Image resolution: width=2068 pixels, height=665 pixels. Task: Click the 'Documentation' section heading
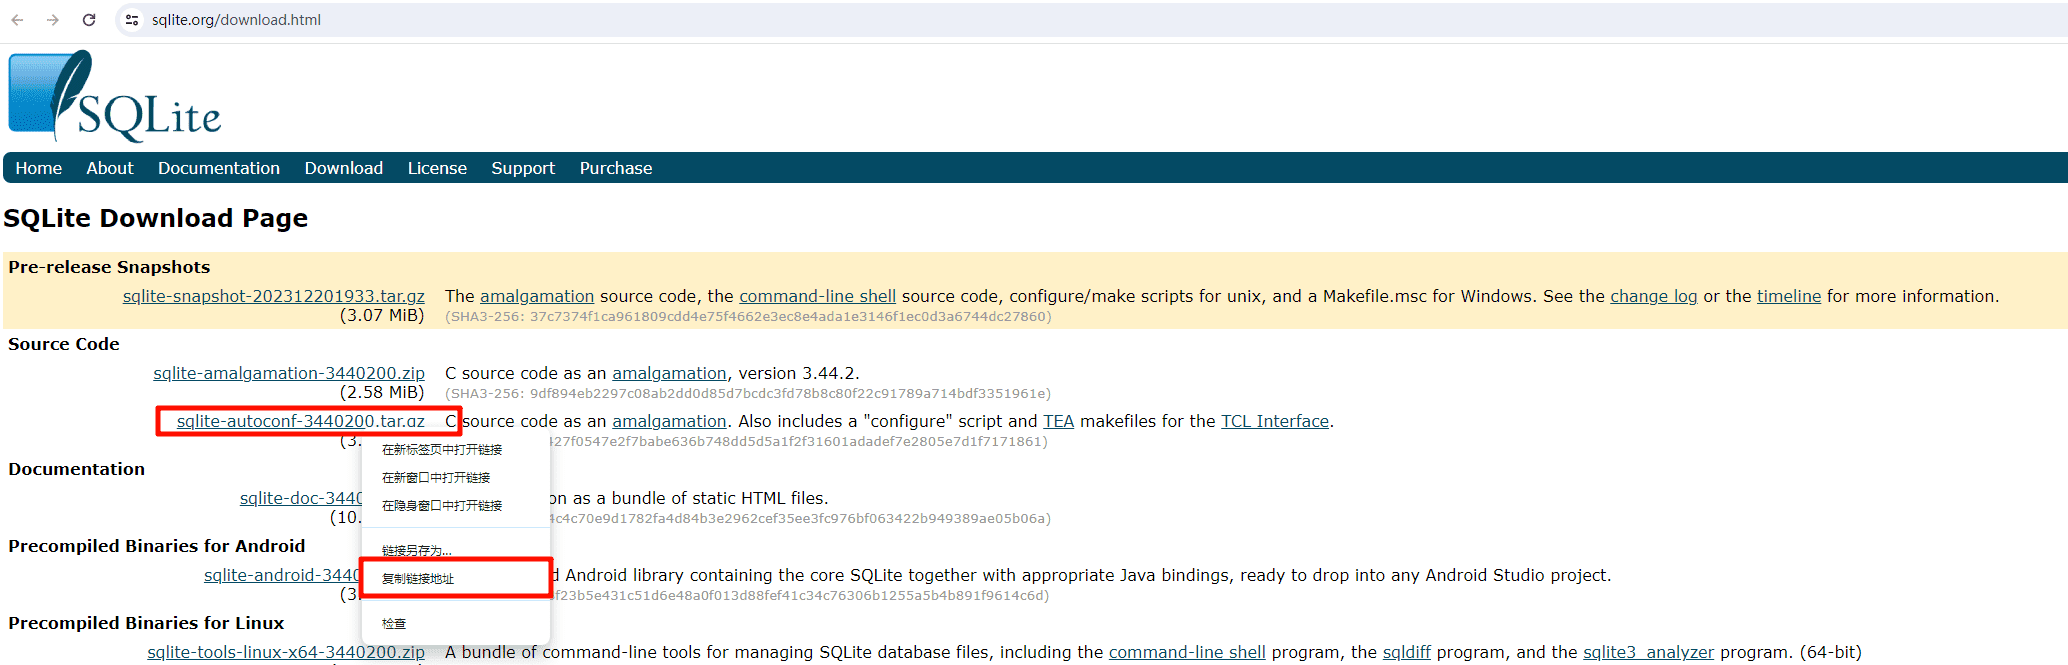click(76, 469)
